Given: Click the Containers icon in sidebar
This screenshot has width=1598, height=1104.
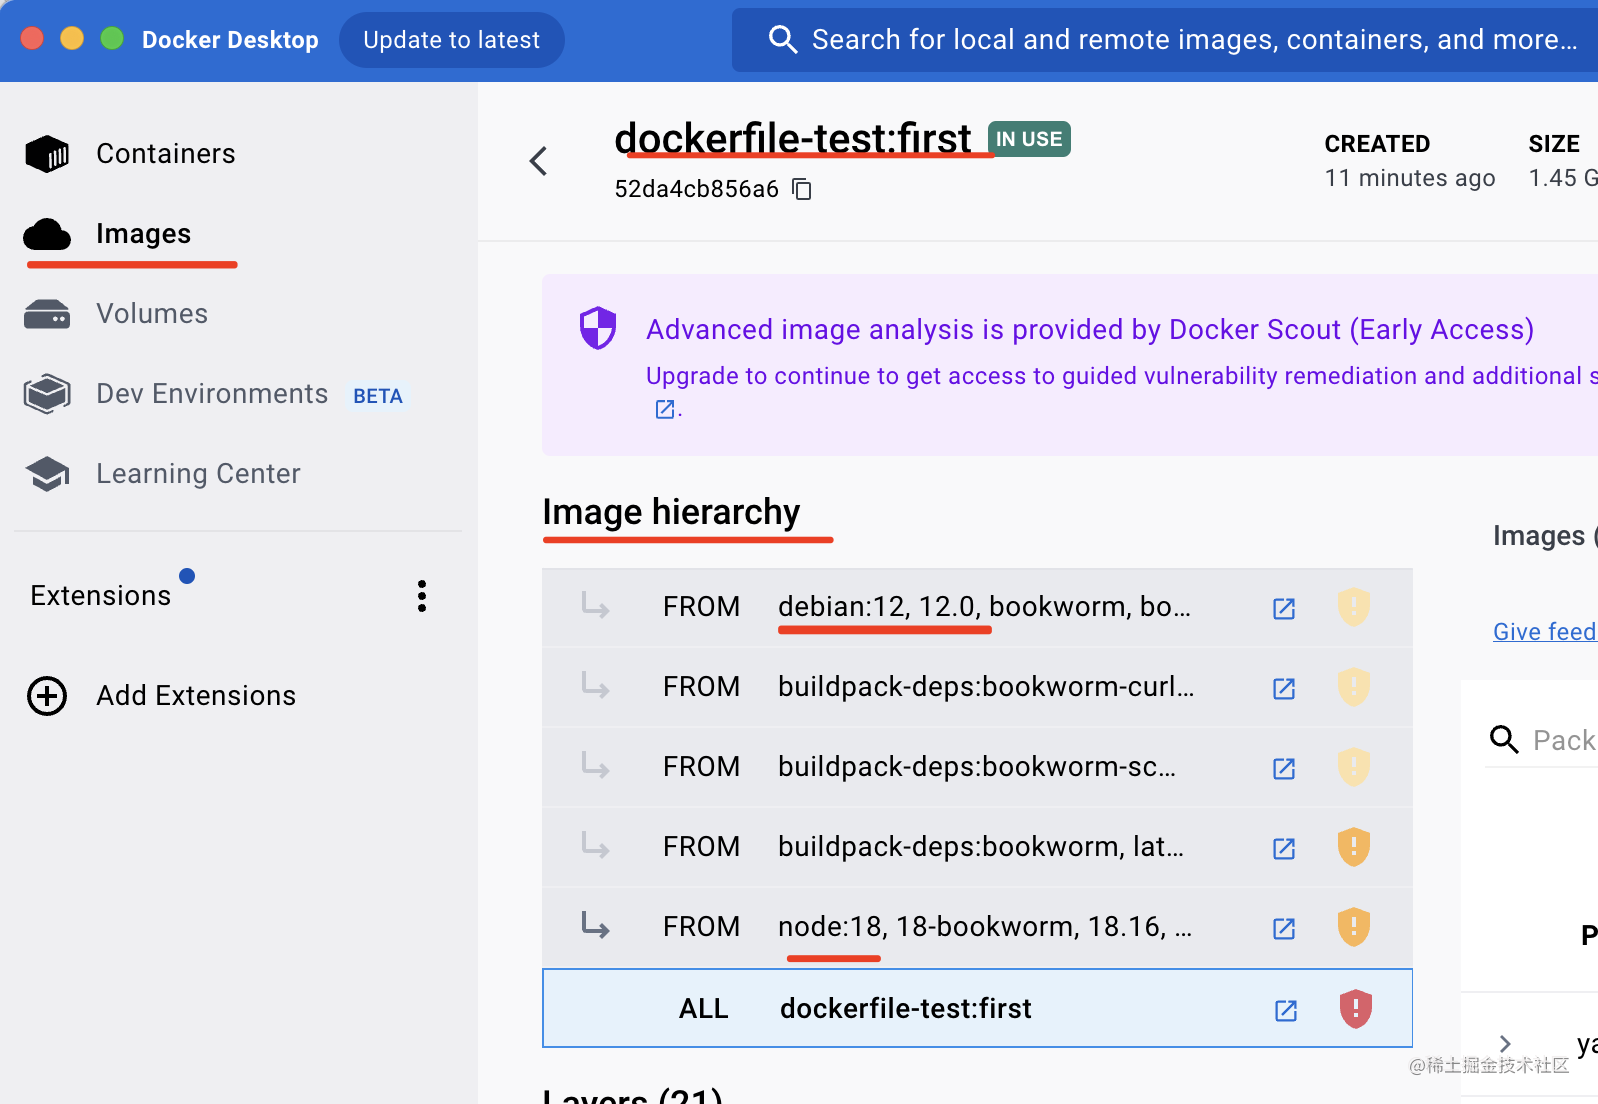Looking at the screenshot, I should click(x=46, y=154).
